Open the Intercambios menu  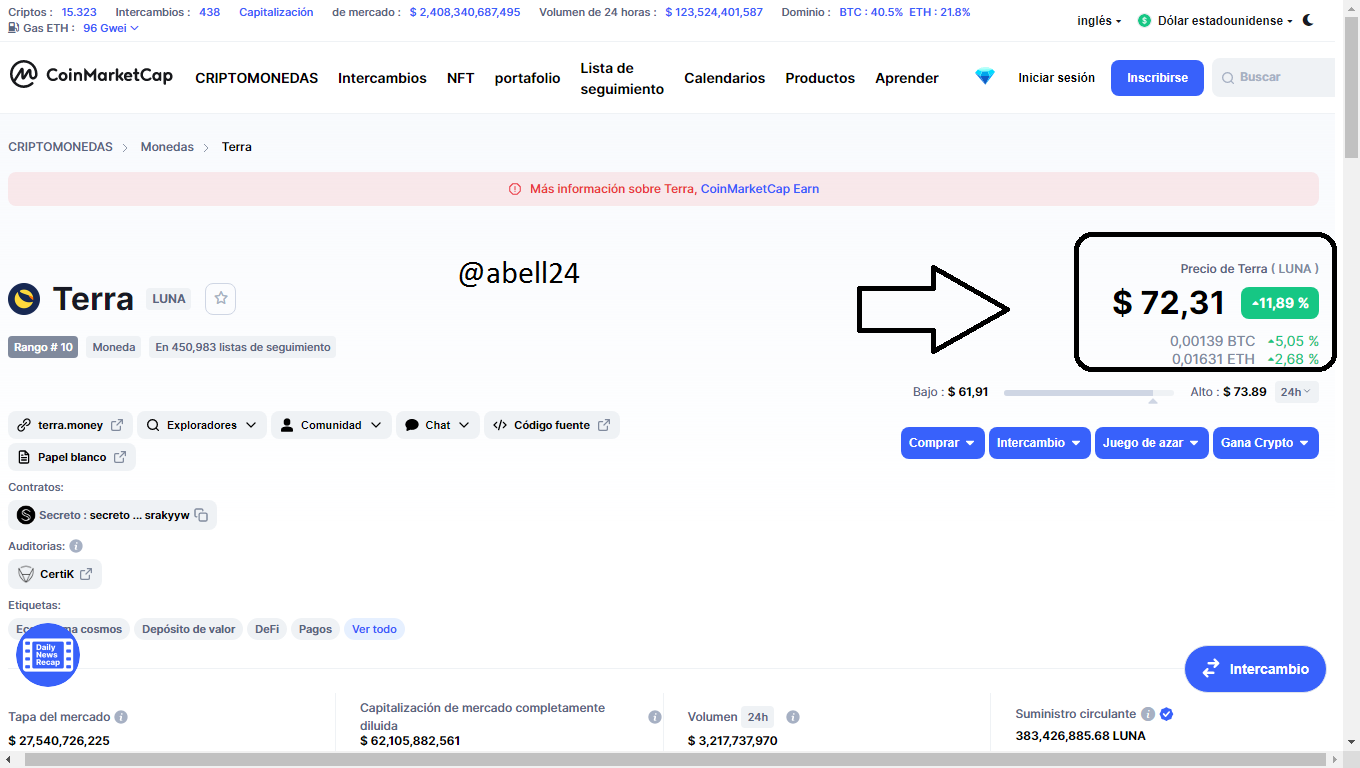tap(382, 78)
